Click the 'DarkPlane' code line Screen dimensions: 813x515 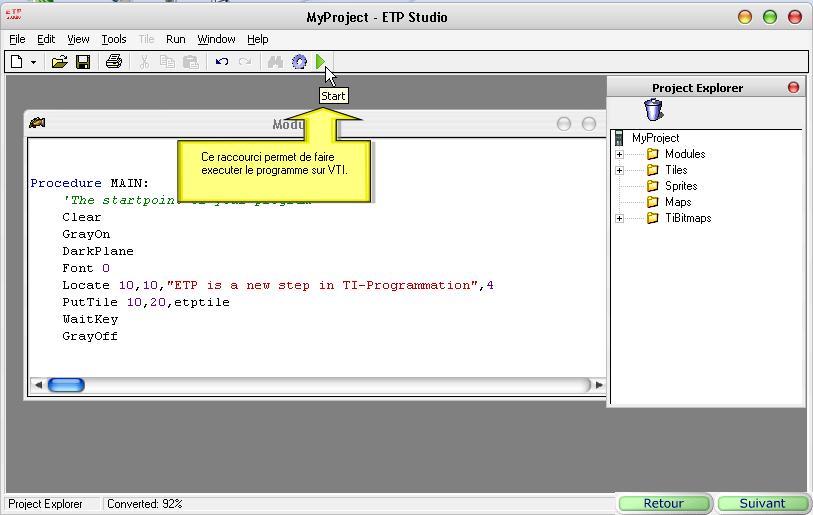pyautogui.click(x=98, y=252)
